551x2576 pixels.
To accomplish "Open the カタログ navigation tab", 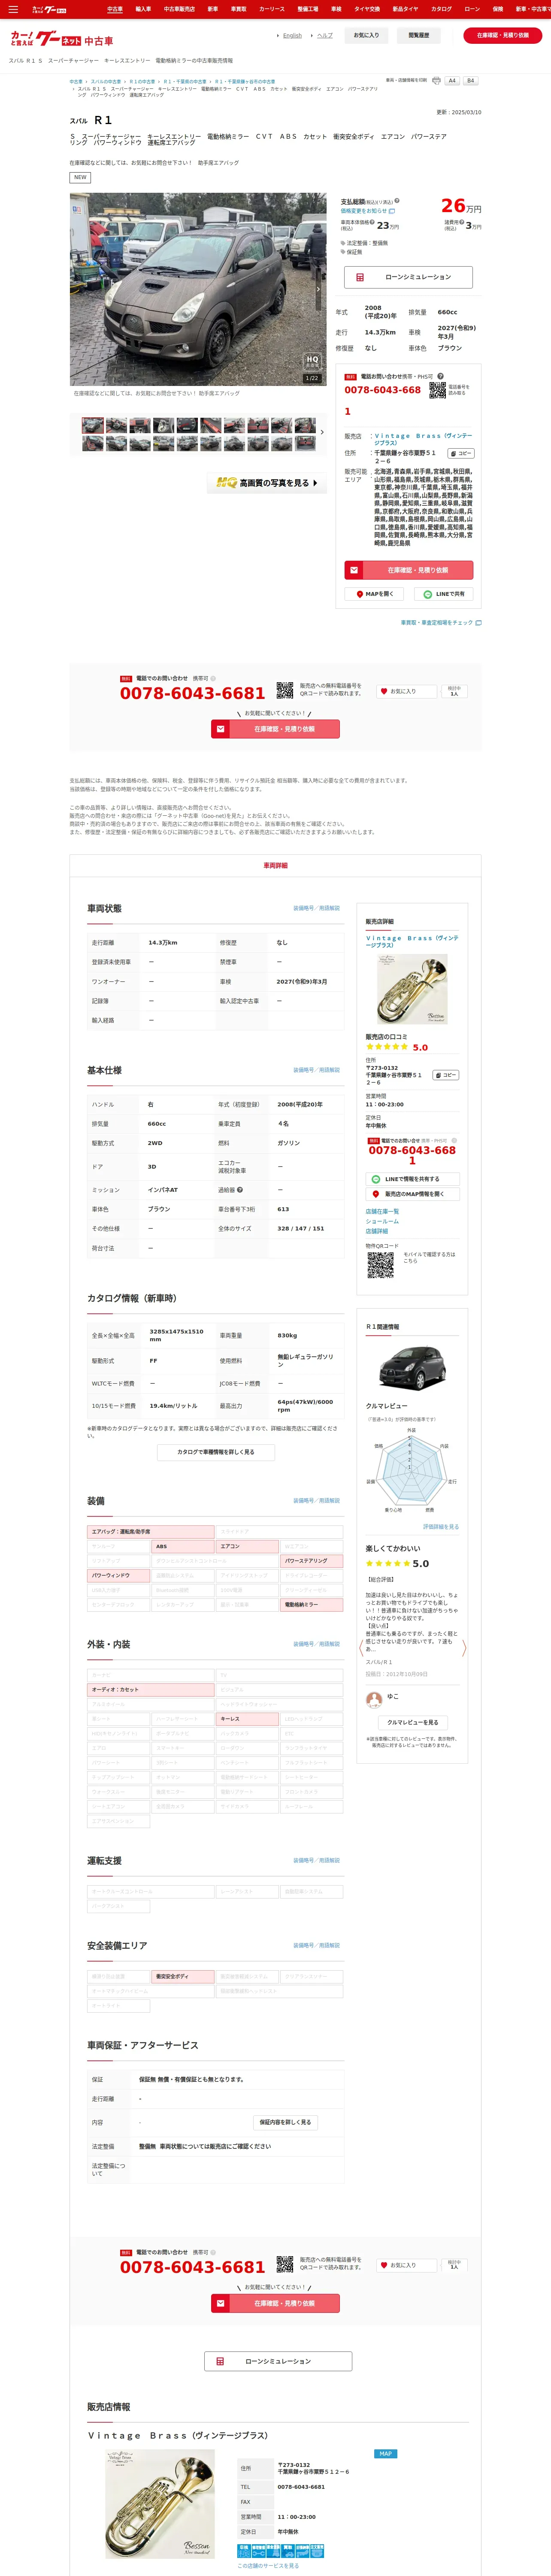I will click(x=441, y=9).
